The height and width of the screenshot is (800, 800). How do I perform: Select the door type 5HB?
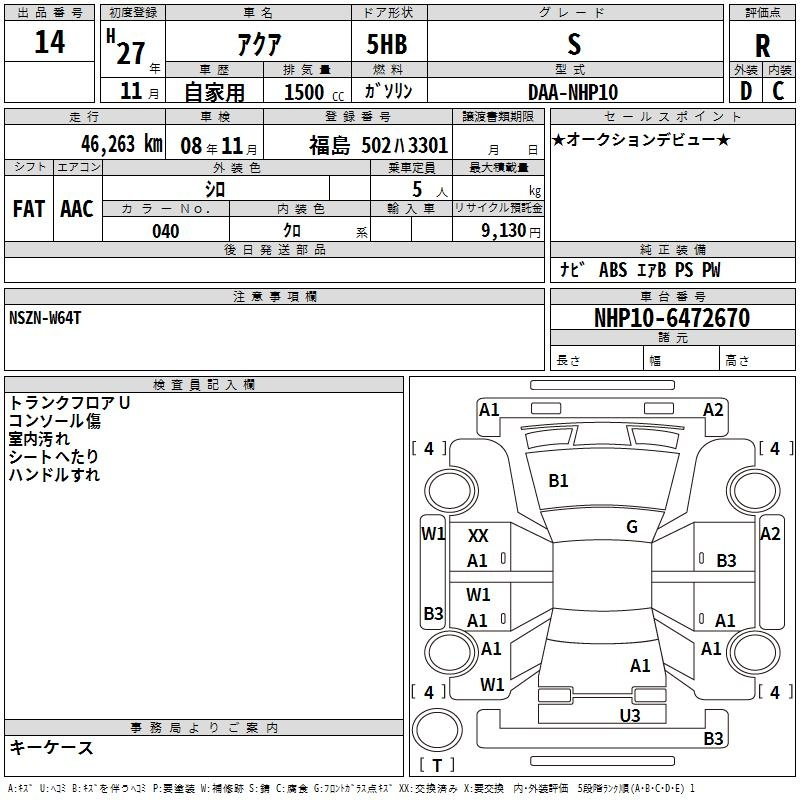[x=387, y=44]
